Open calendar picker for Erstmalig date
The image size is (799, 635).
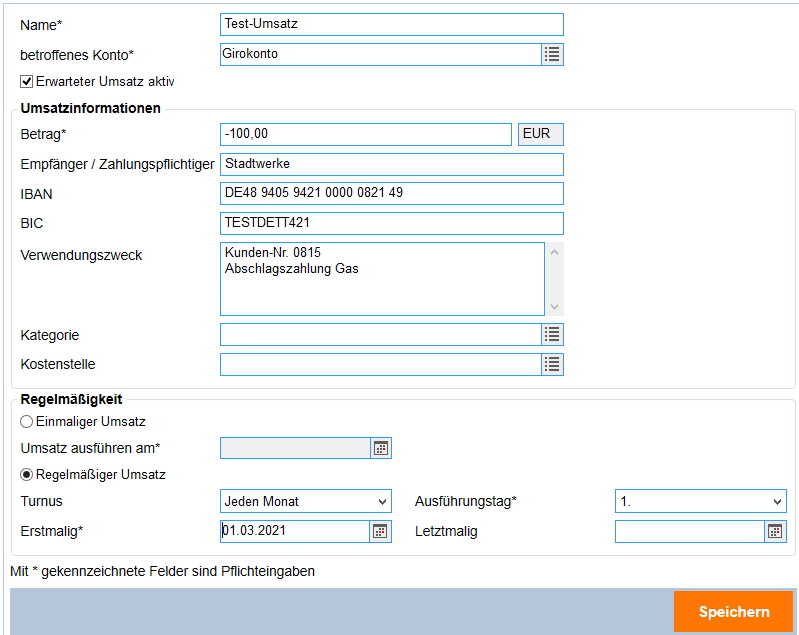tap(380, 531)
